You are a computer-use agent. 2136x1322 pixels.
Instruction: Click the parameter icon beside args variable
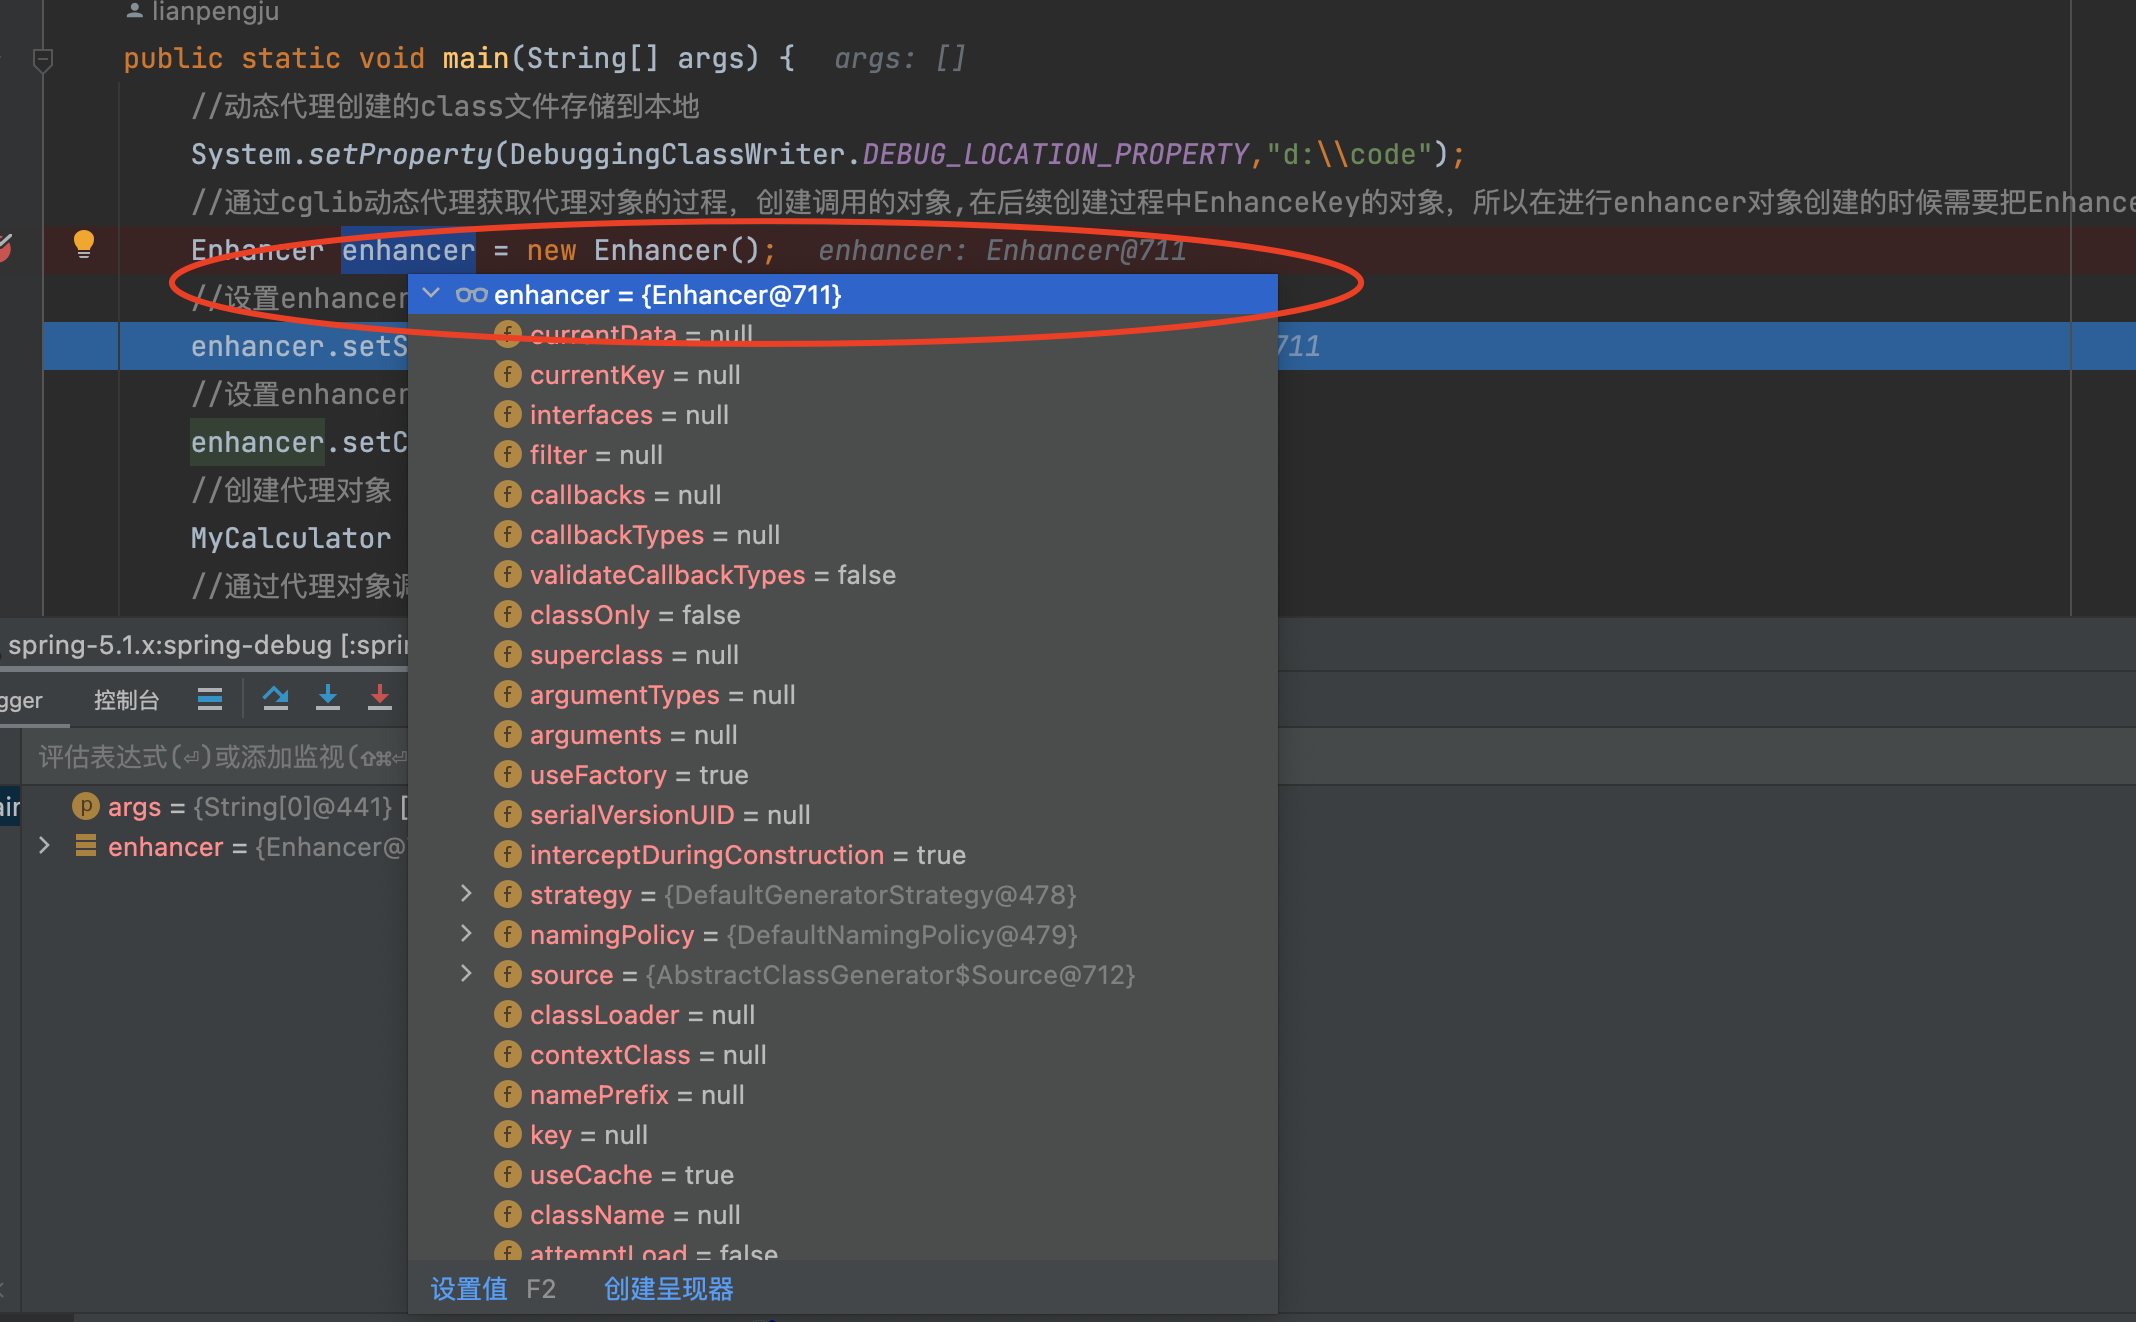tap(86, 806)
